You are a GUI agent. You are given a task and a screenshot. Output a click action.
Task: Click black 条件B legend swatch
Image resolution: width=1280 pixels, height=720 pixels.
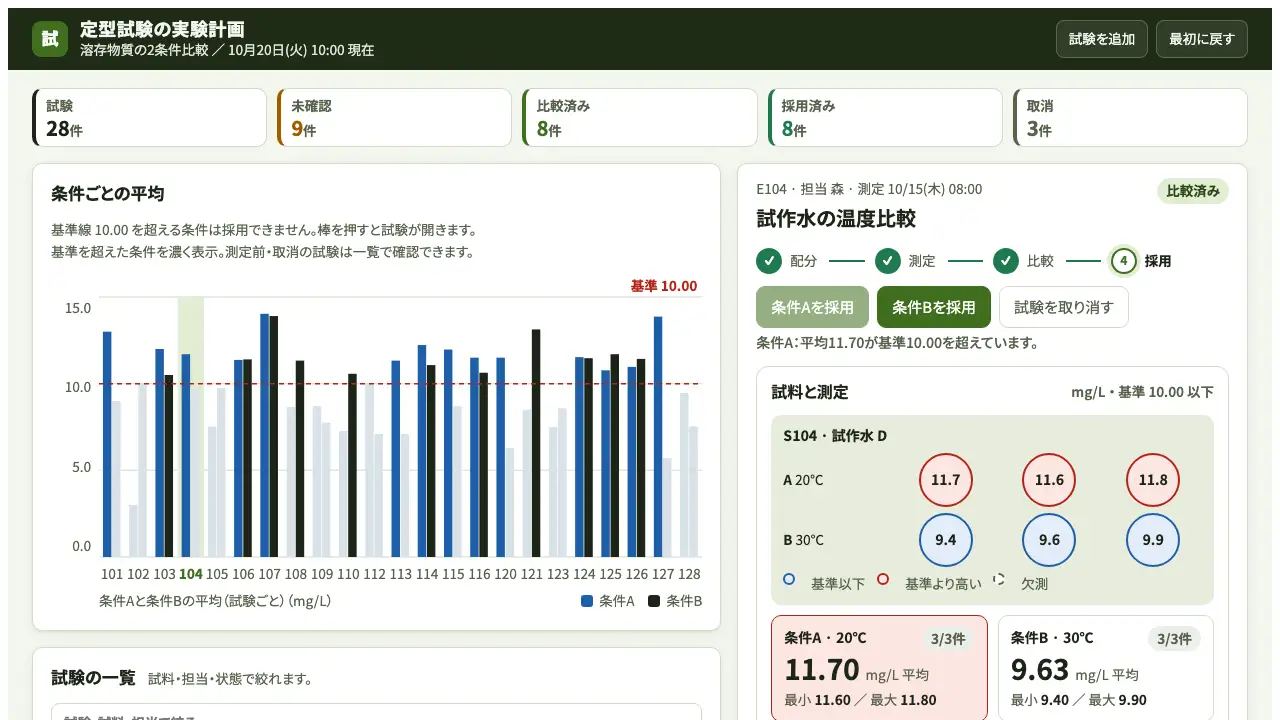654,601
